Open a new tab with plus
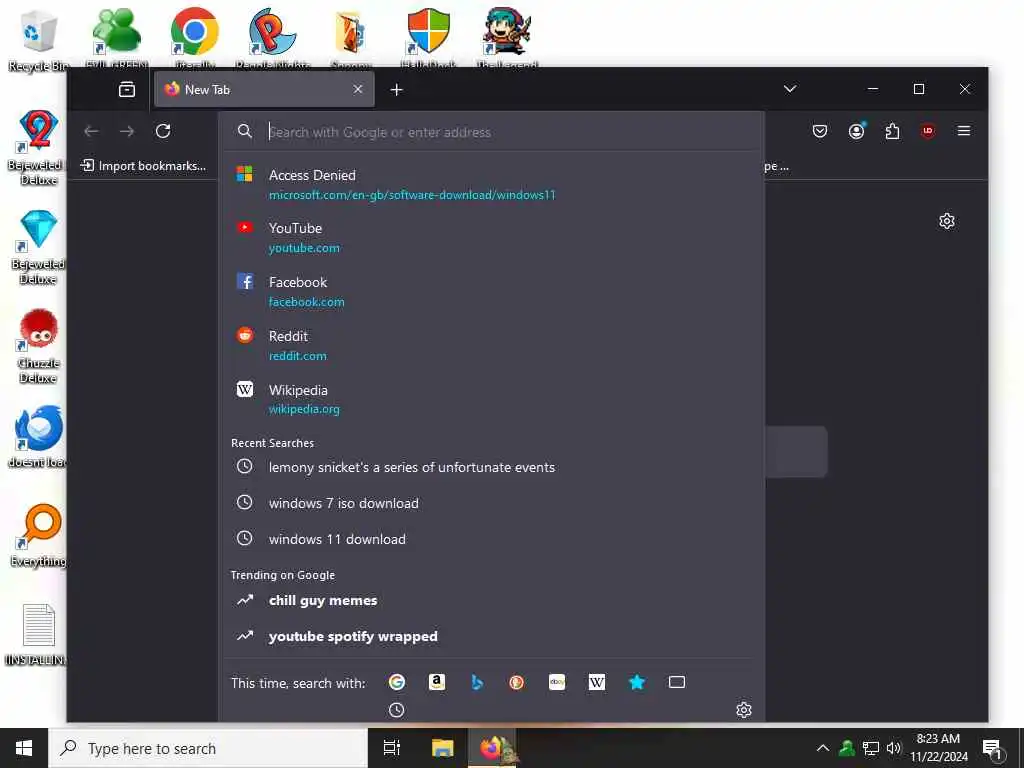Viewport: 1024px width, 768px height. 396,89
